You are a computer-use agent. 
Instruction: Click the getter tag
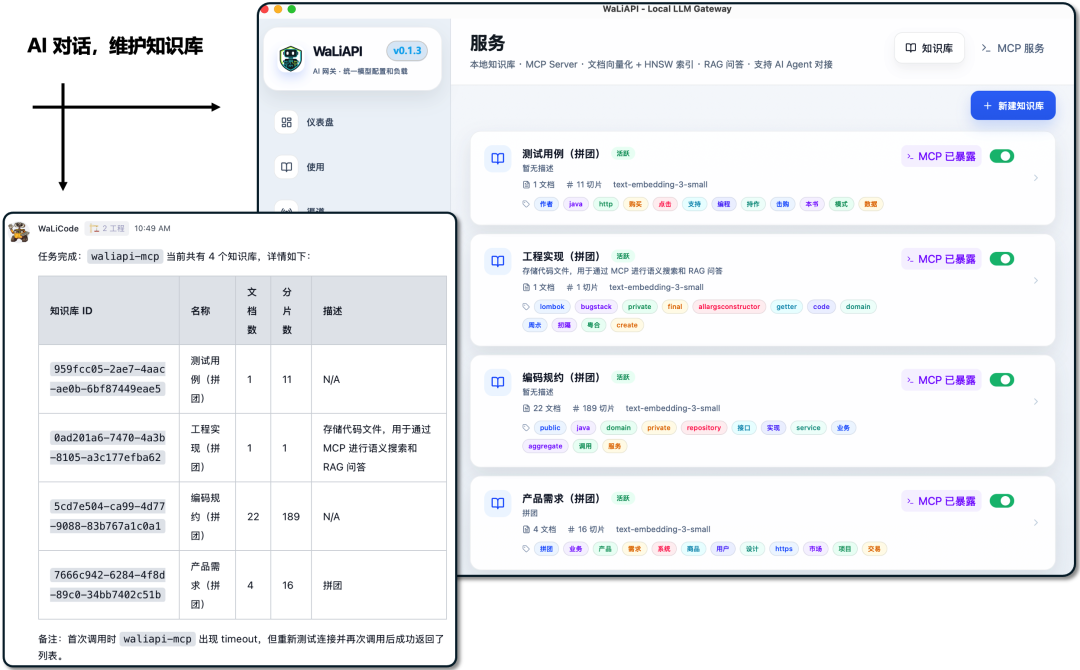coord(786,306)
